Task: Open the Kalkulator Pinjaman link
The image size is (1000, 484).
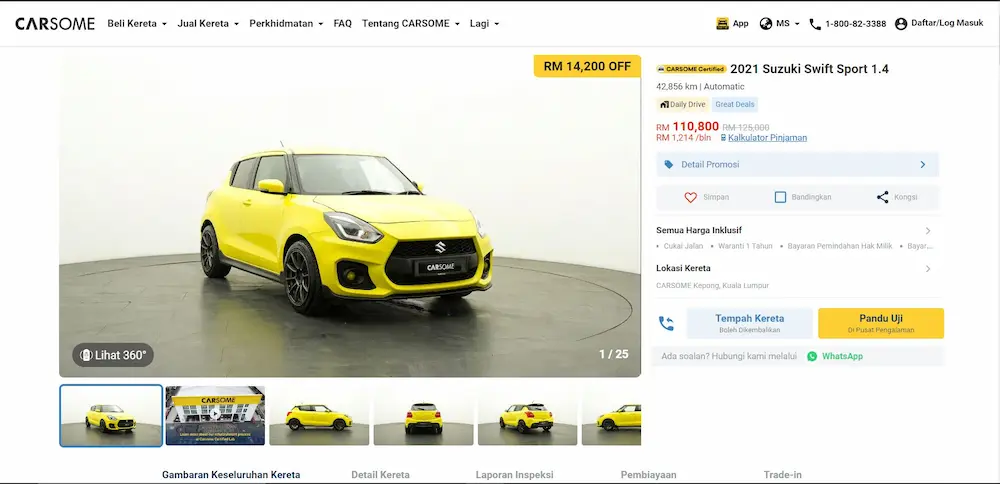Action: (767, 138)
